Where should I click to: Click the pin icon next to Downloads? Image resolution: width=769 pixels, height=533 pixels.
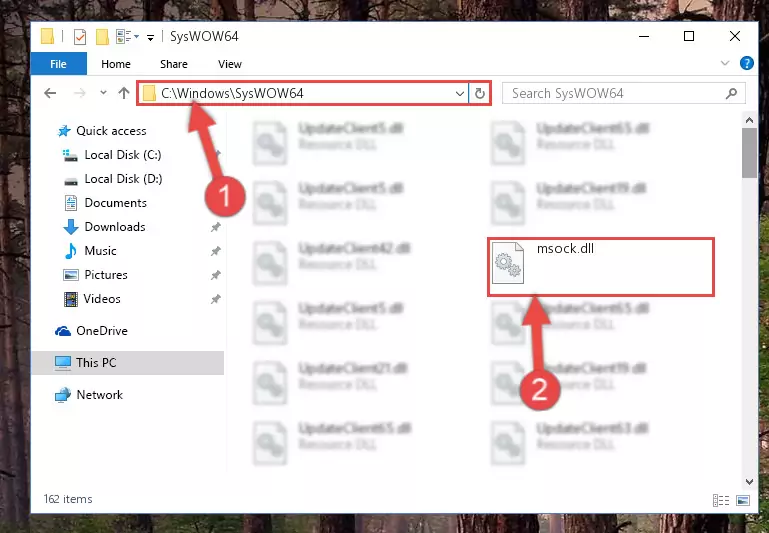point(215,227)
